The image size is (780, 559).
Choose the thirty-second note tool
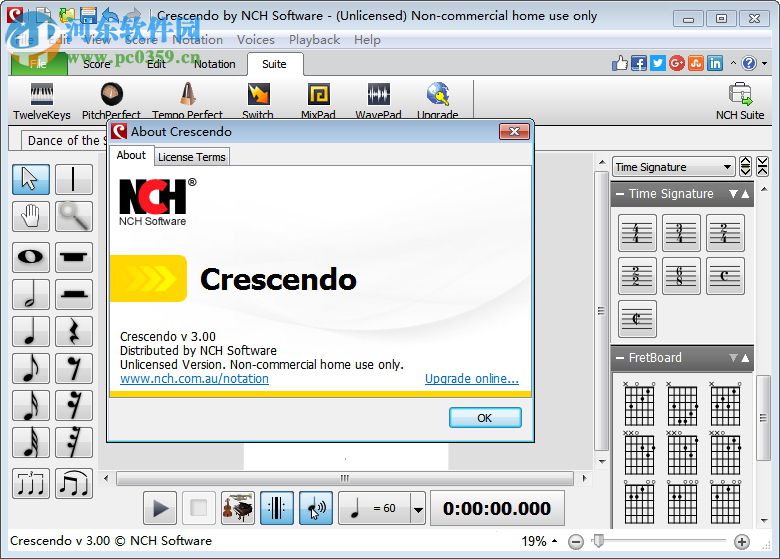30,442
